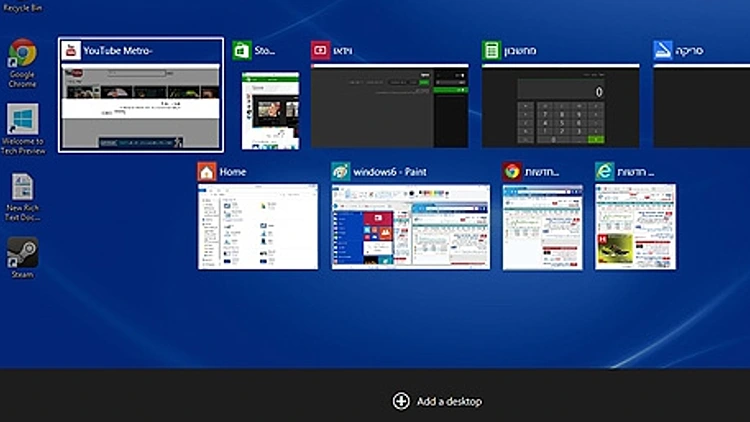Select the windows6 - Paint window preview
Image resolution: width=750 pixels, height=422 pixels.
[x=411, y=227]
